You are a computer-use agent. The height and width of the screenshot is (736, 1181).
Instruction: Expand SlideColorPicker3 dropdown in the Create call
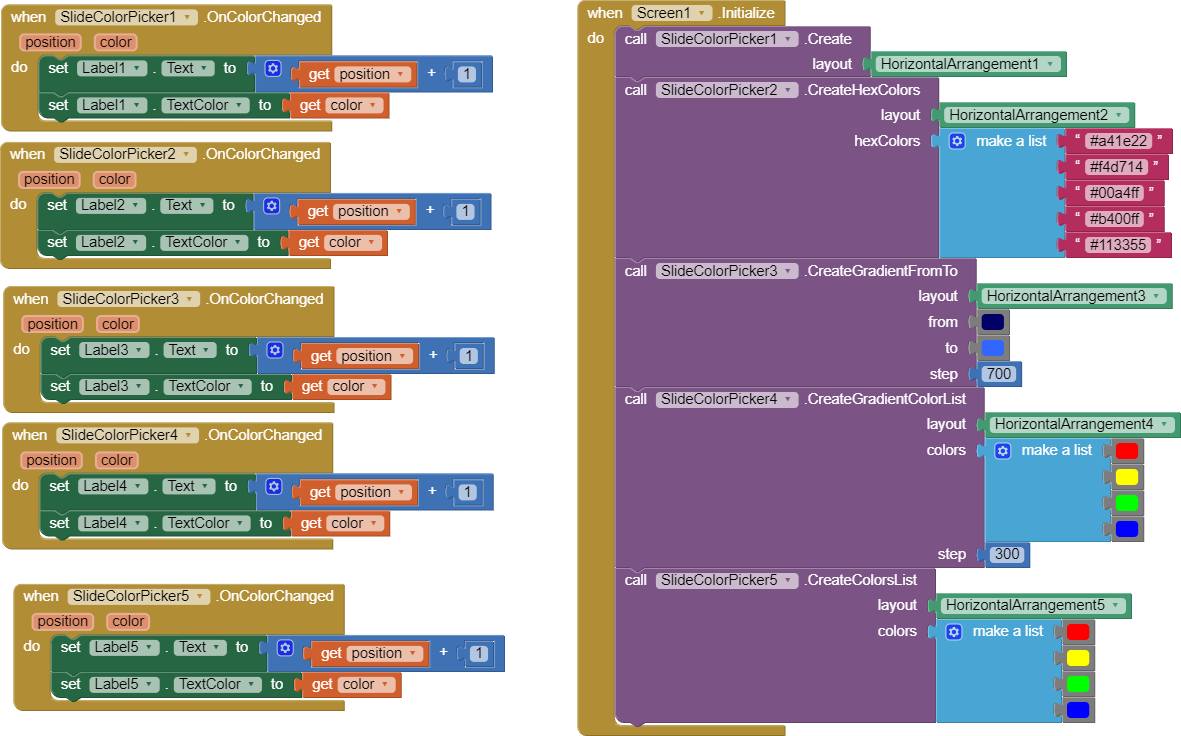point(790,271)
